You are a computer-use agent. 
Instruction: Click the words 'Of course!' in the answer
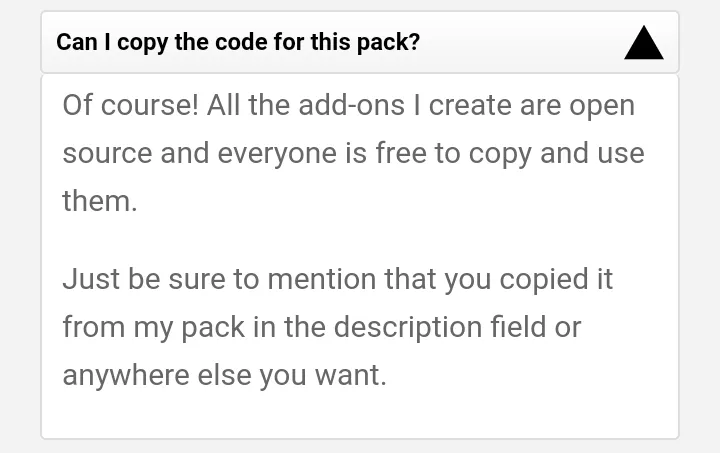click(x=130, y=105)
